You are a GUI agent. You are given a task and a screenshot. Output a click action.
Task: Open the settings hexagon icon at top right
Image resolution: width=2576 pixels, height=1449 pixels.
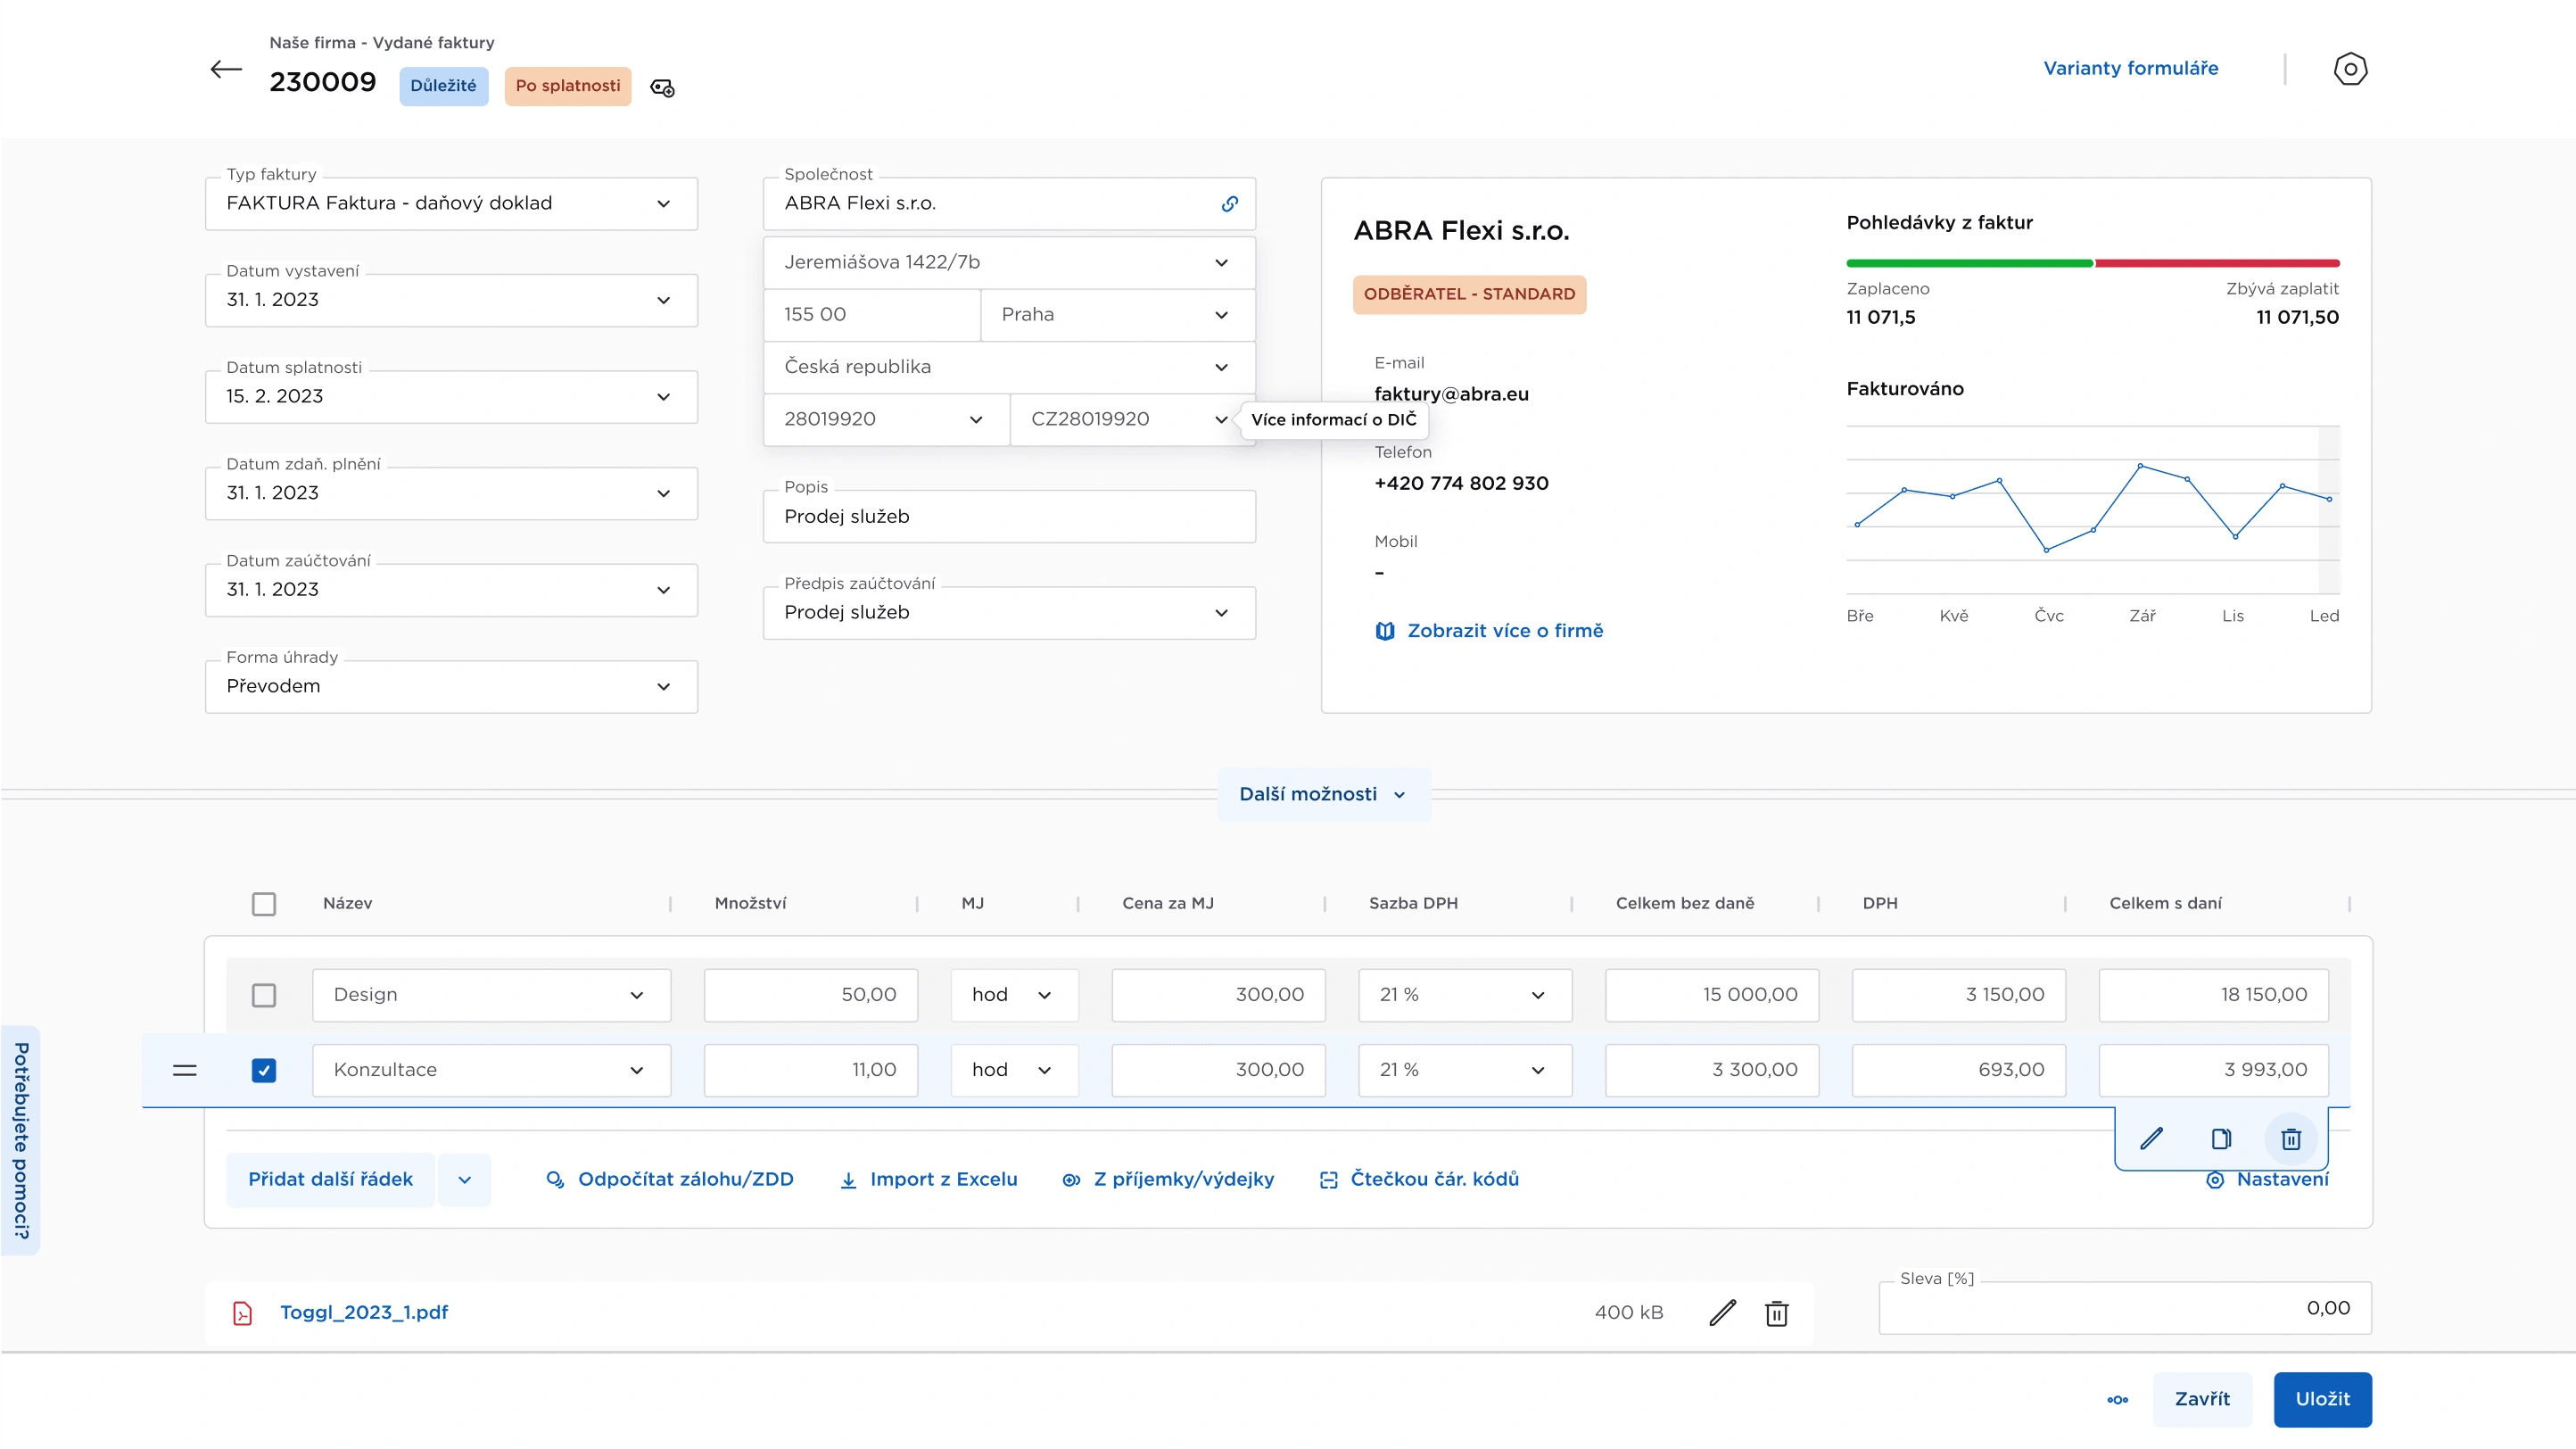click(2350, 69)
